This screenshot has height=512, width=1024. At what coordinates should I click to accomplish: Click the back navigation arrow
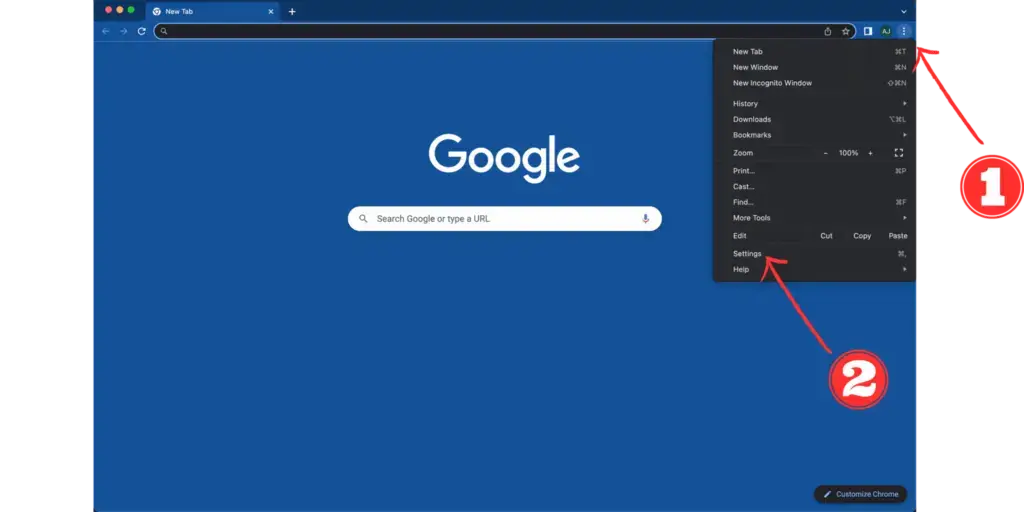point(106,31)
